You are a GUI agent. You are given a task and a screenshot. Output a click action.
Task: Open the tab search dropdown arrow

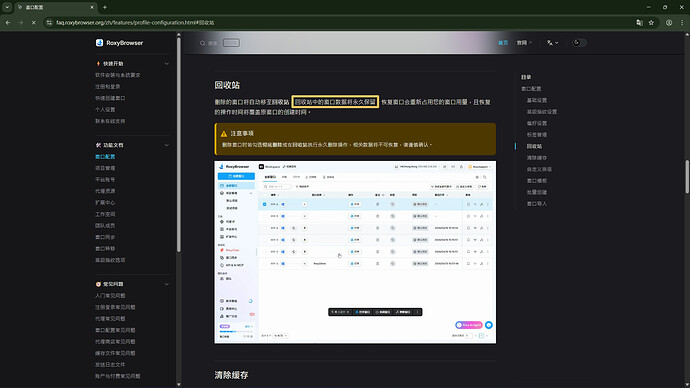coord(7,7)
